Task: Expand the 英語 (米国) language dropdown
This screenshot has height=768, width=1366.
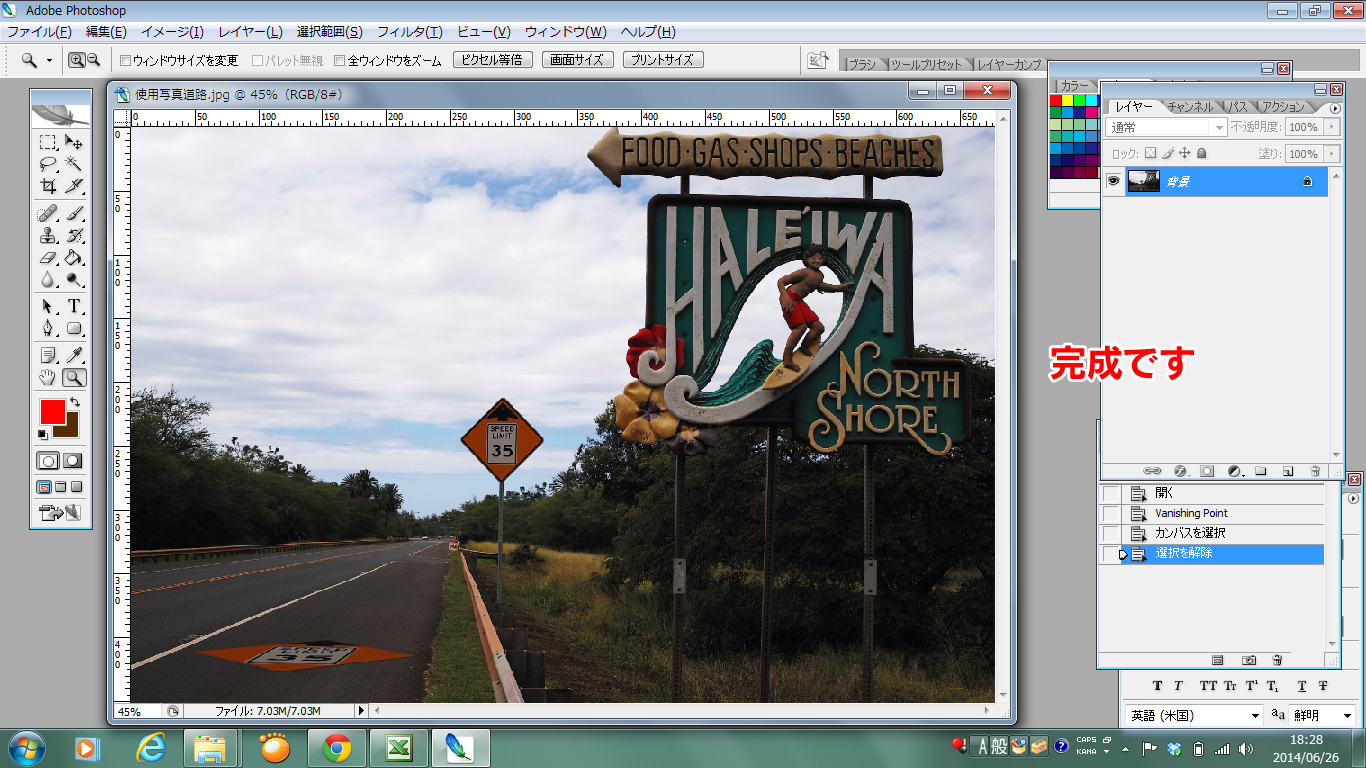Action: pyautogui.click(x=1194, y=715)
